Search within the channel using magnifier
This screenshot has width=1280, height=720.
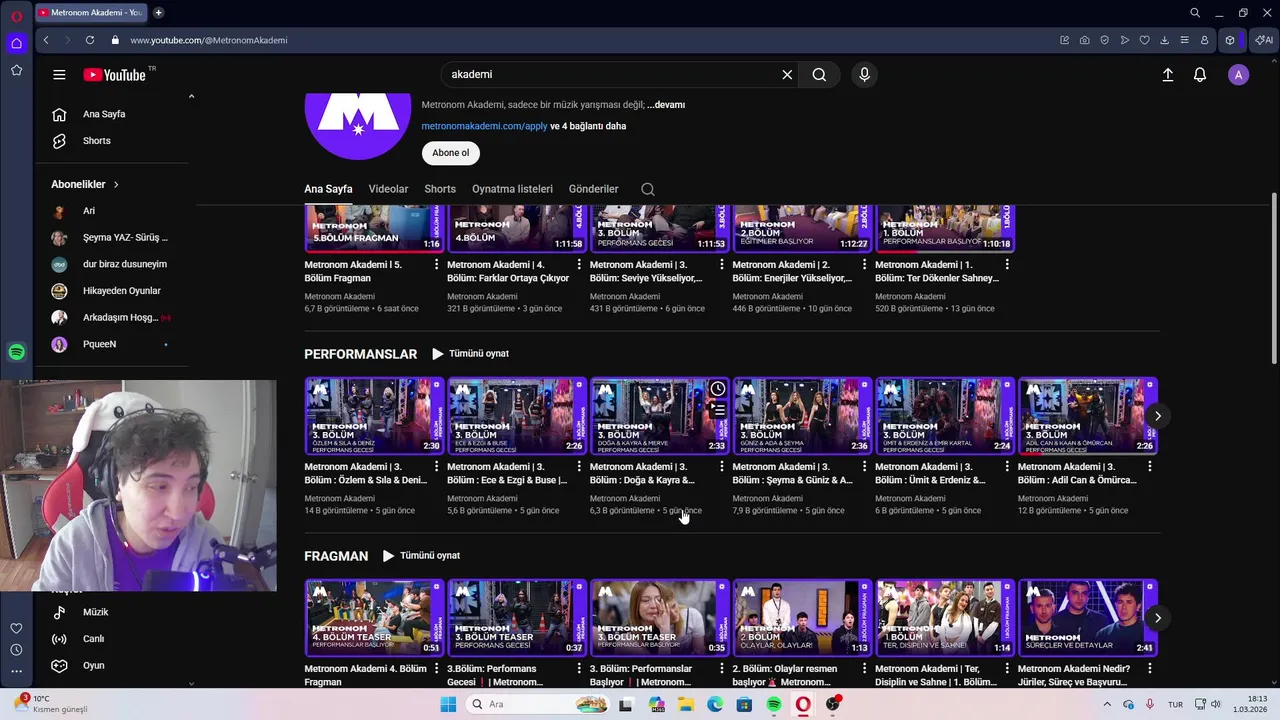[x=648, y=189]
